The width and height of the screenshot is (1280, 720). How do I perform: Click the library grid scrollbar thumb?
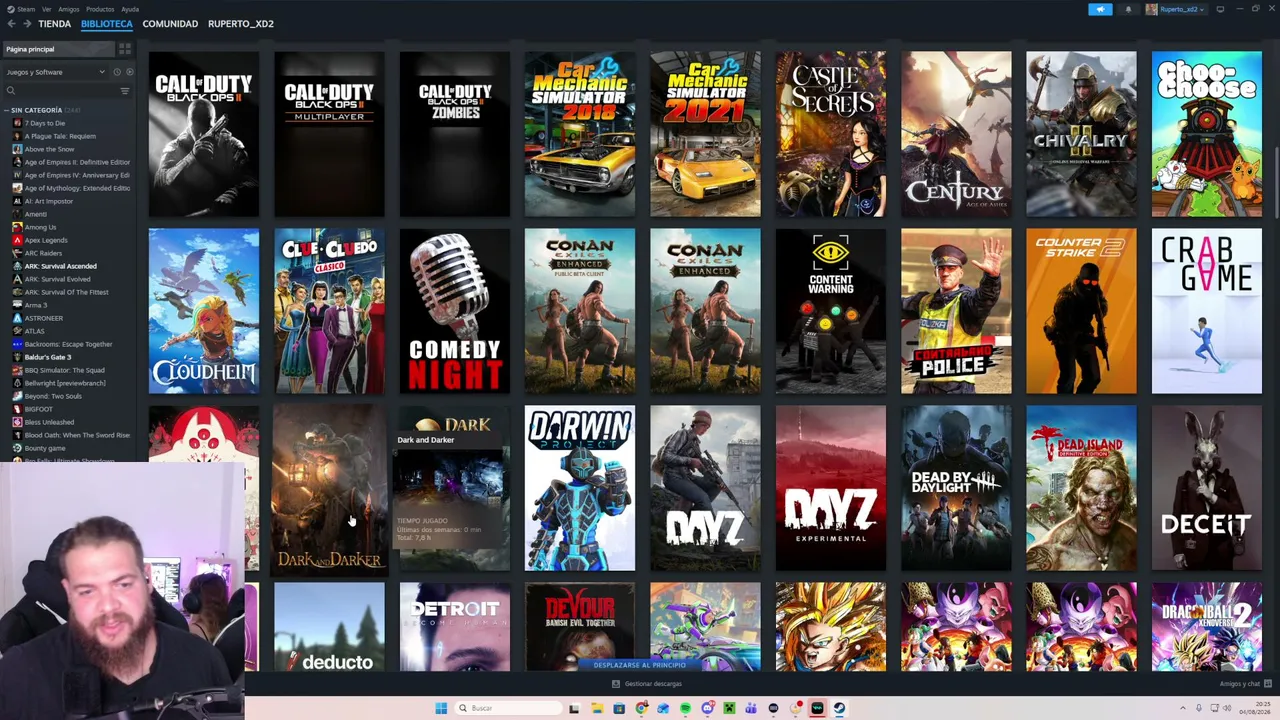pyautogui.click(x=1276, y=182)
